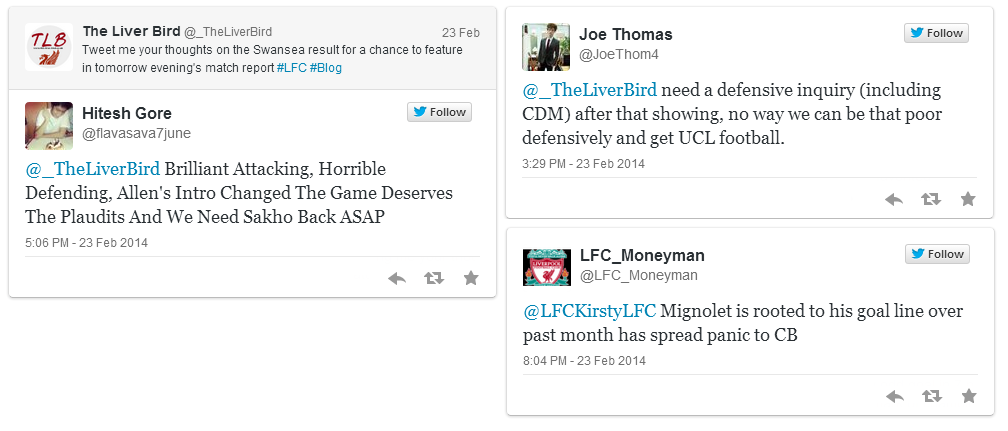Click LFC_Moneyman's Liverpool crest avatar

pos(546,267)
